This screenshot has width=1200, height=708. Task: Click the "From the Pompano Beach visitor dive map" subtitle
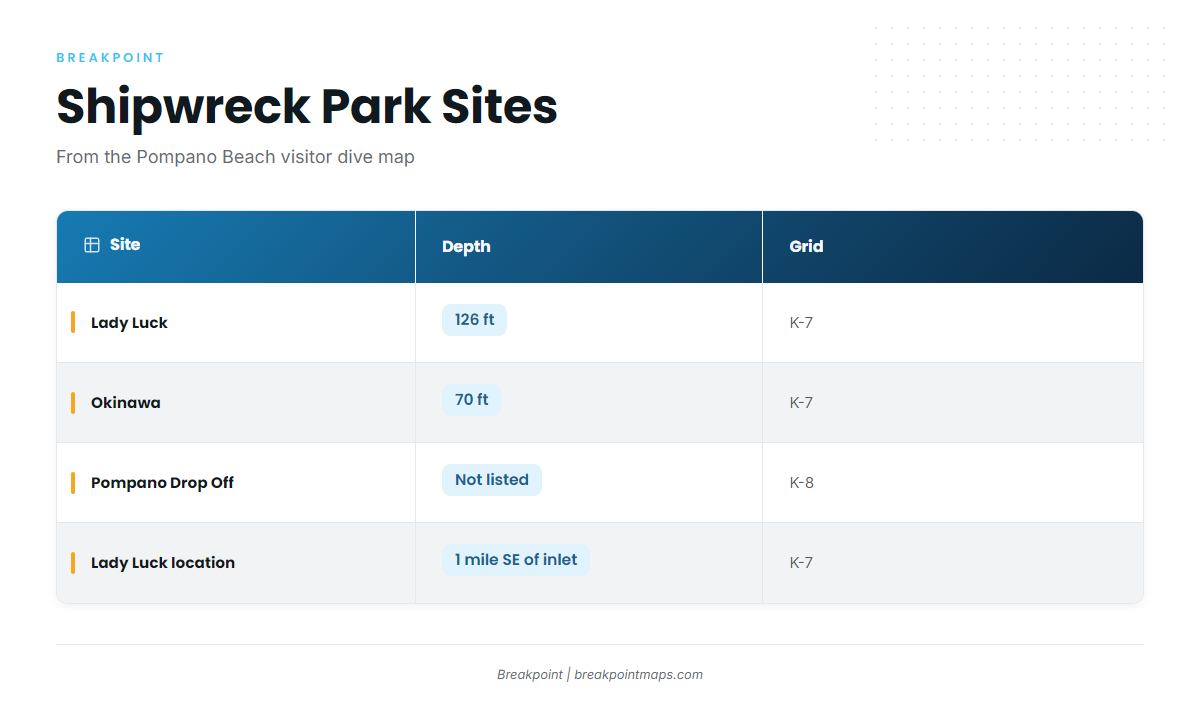(235, 157)
